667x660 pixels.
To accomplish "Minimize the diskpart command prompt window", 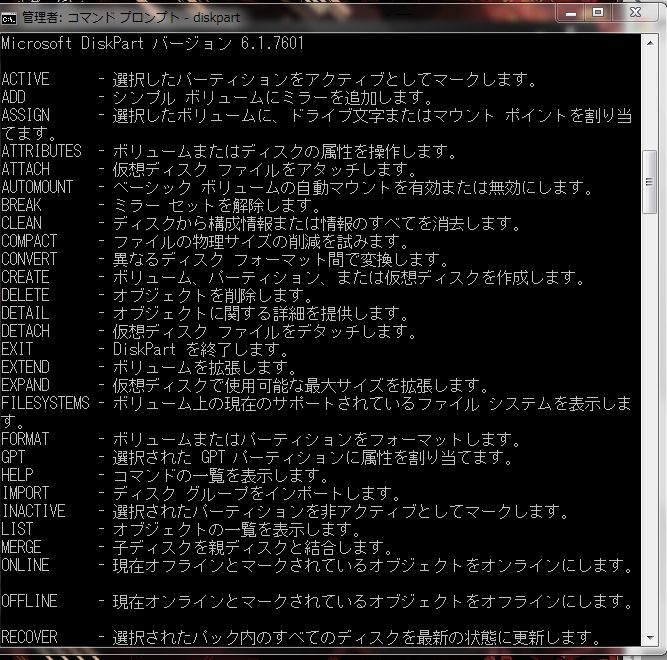I will point(571,14).
